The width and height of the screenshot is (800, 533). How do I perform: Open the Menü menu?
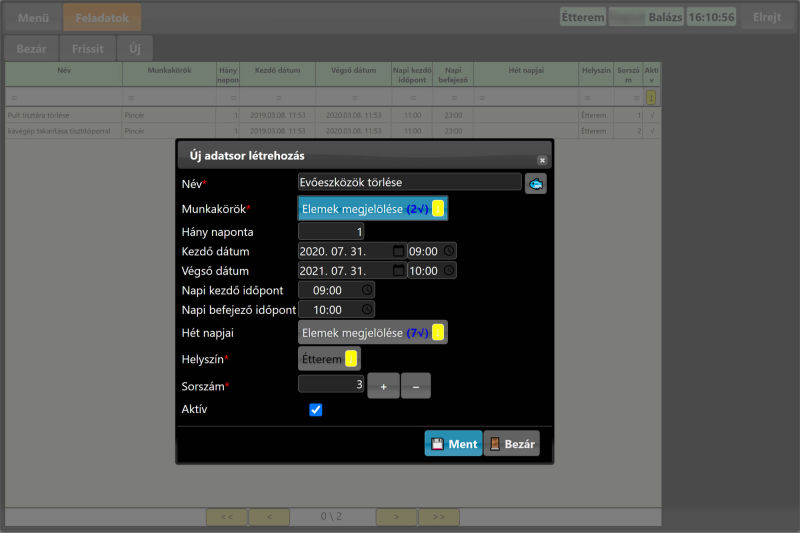click(33, 17)
